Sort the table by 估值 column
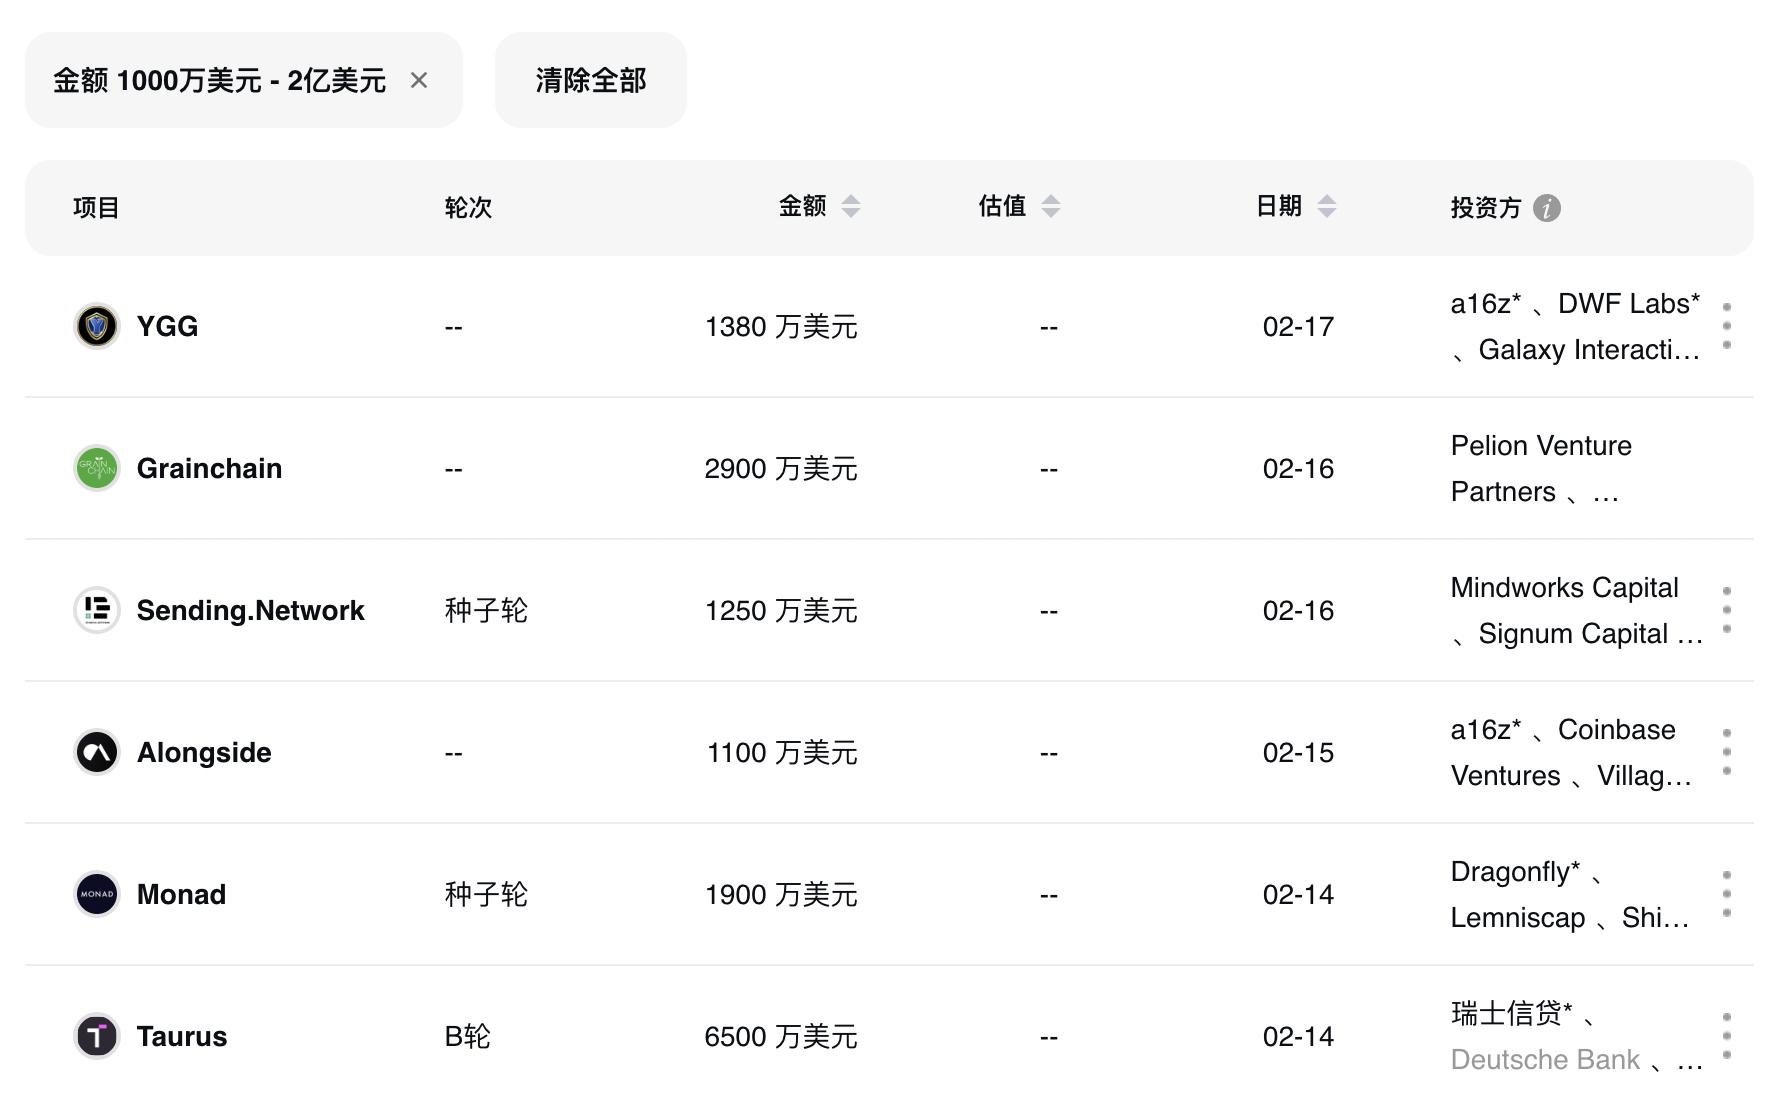Image resolution: width=1778 pixels, height=1106 pixels. click(x=1050, y=207)
